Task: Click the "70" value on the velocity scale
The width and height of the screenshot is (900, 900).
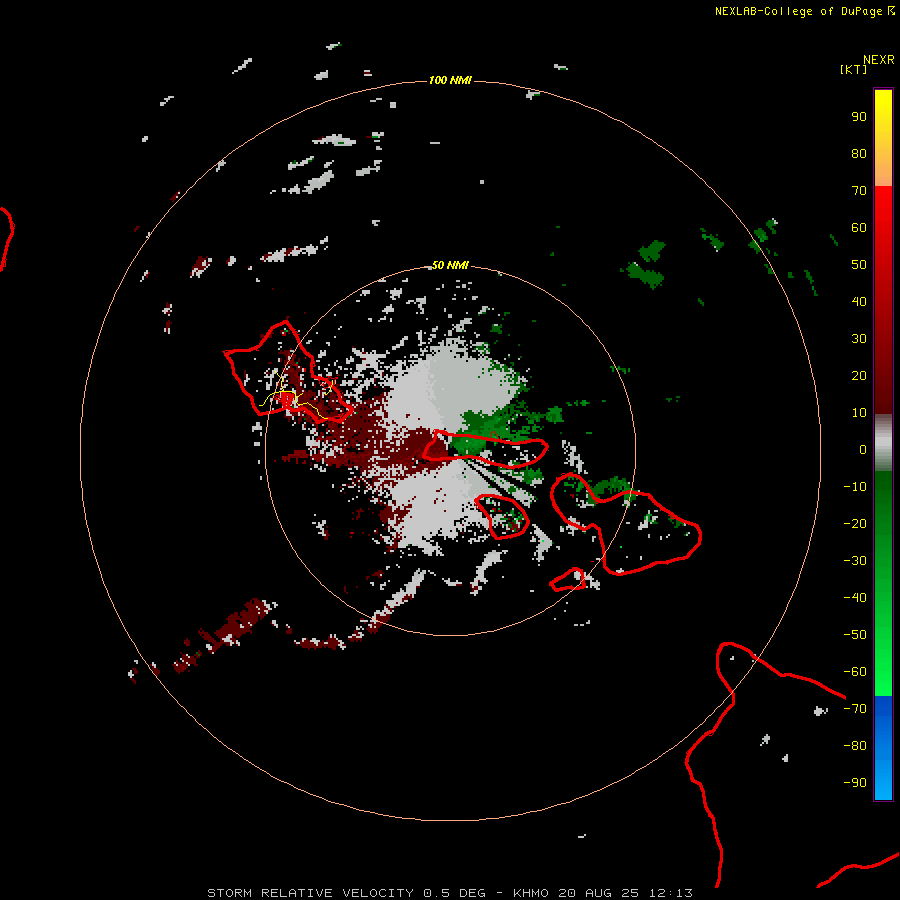Action: 859,191
